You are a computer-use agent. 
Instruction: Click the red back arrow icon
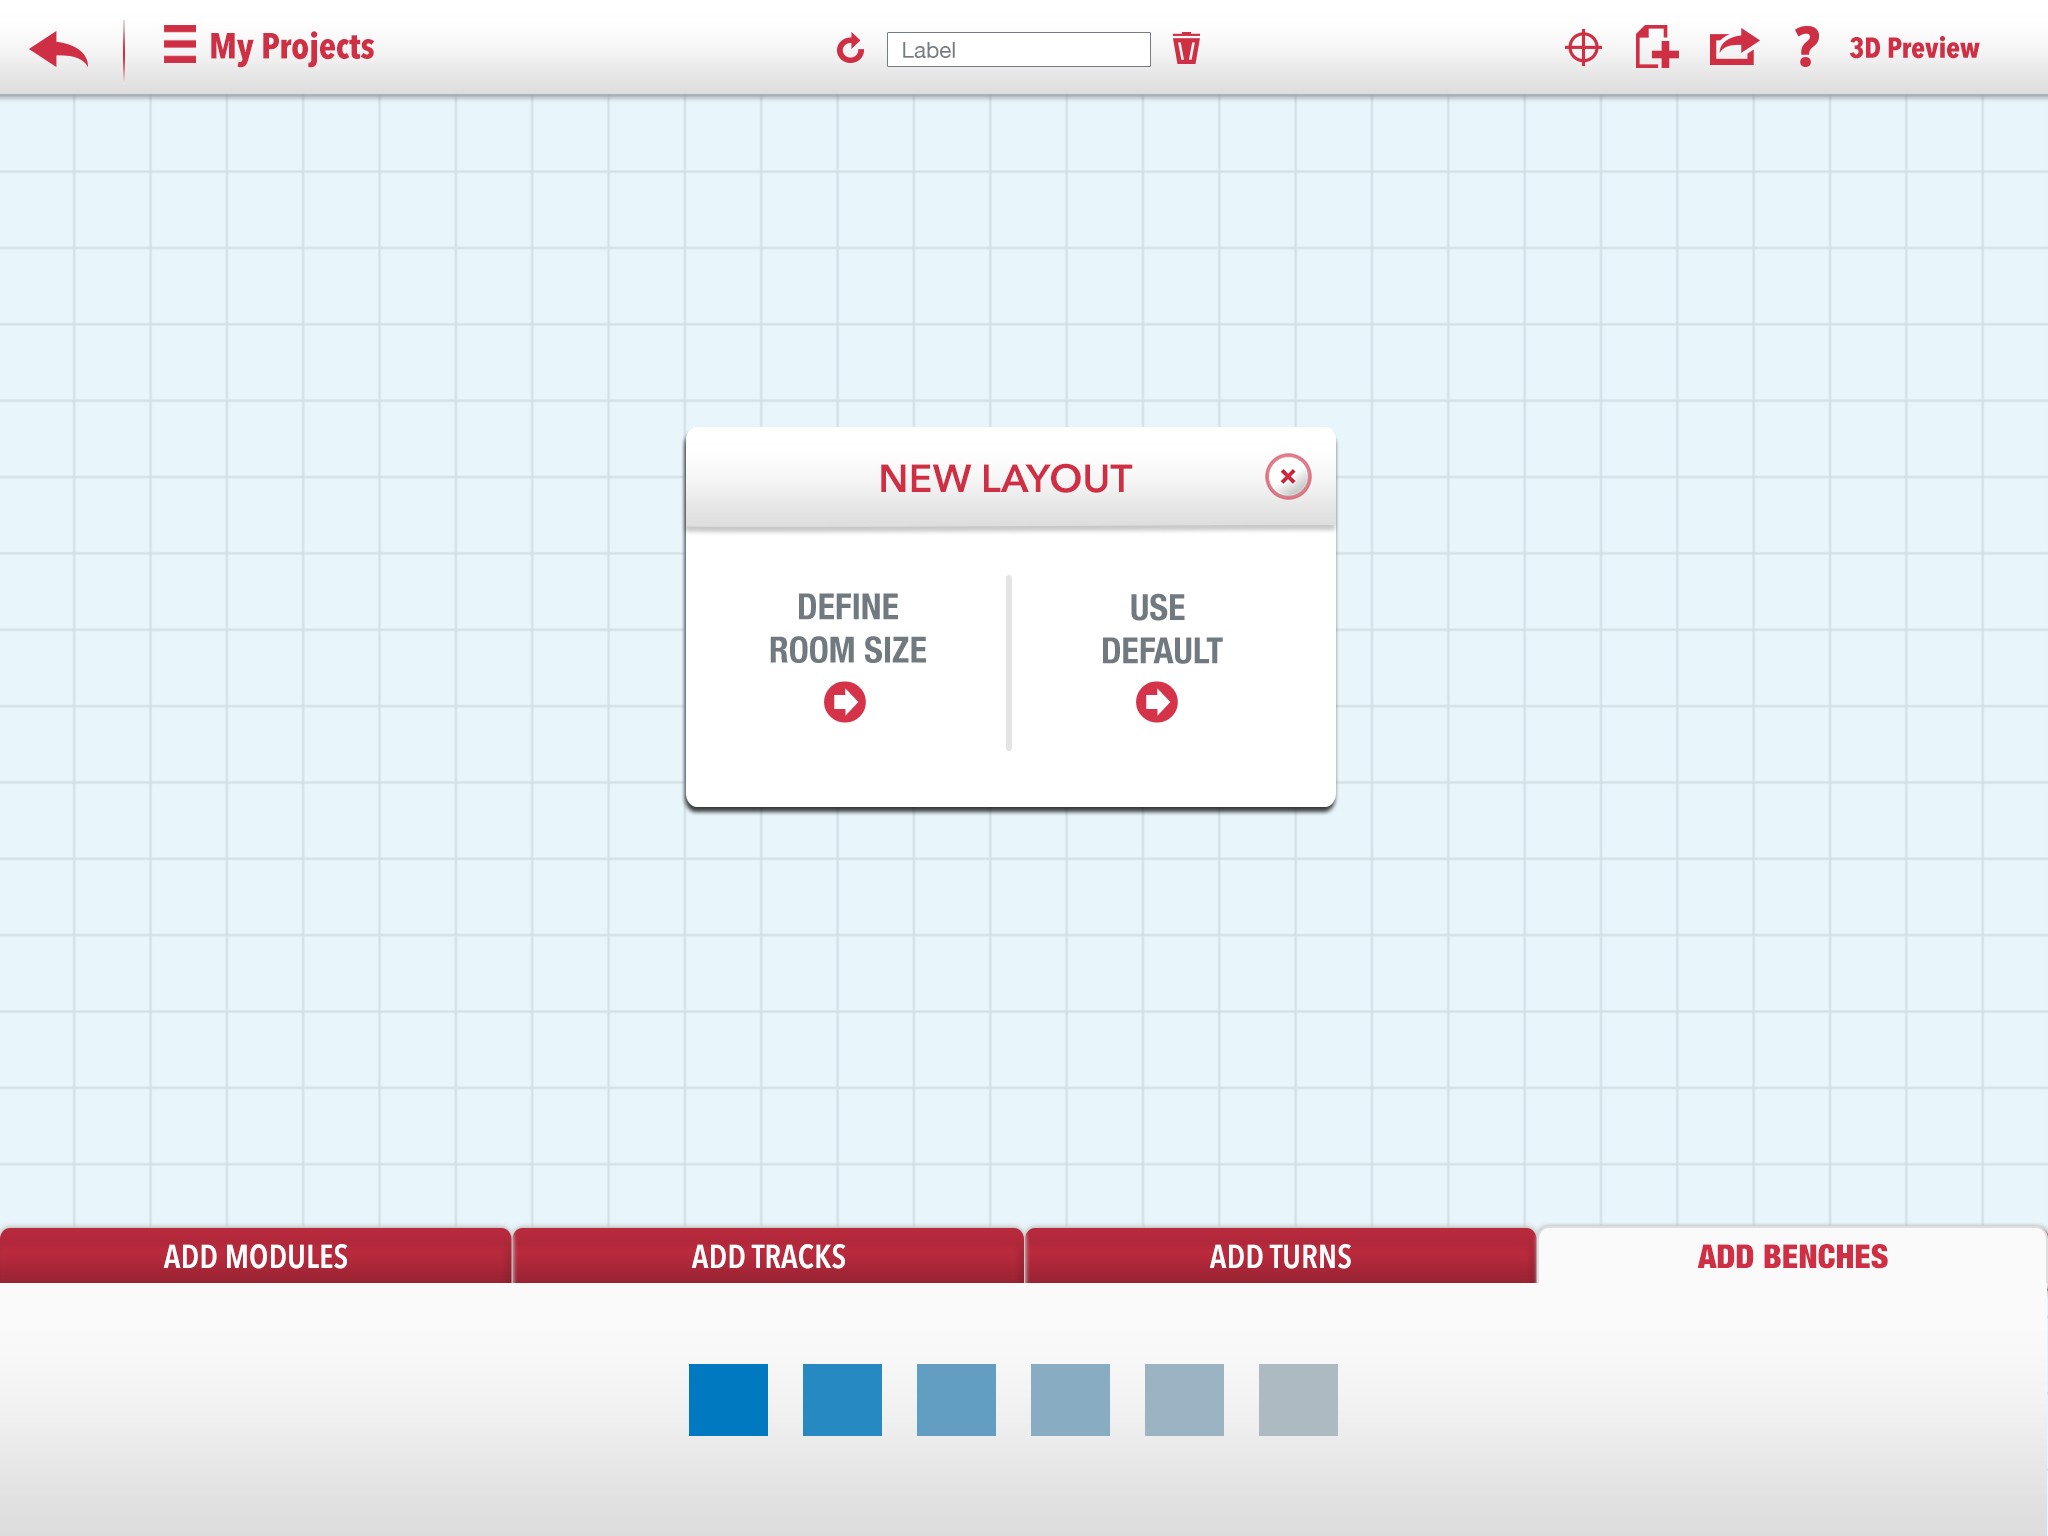pos(59,48)
